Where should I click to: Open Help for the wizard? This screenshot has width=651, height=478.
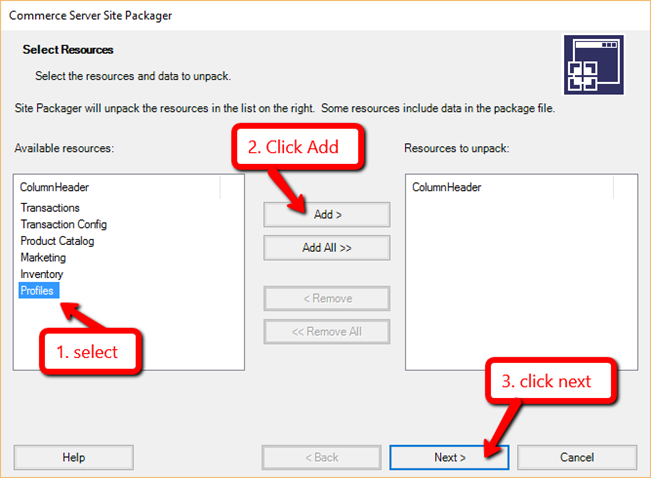[73, 457]
